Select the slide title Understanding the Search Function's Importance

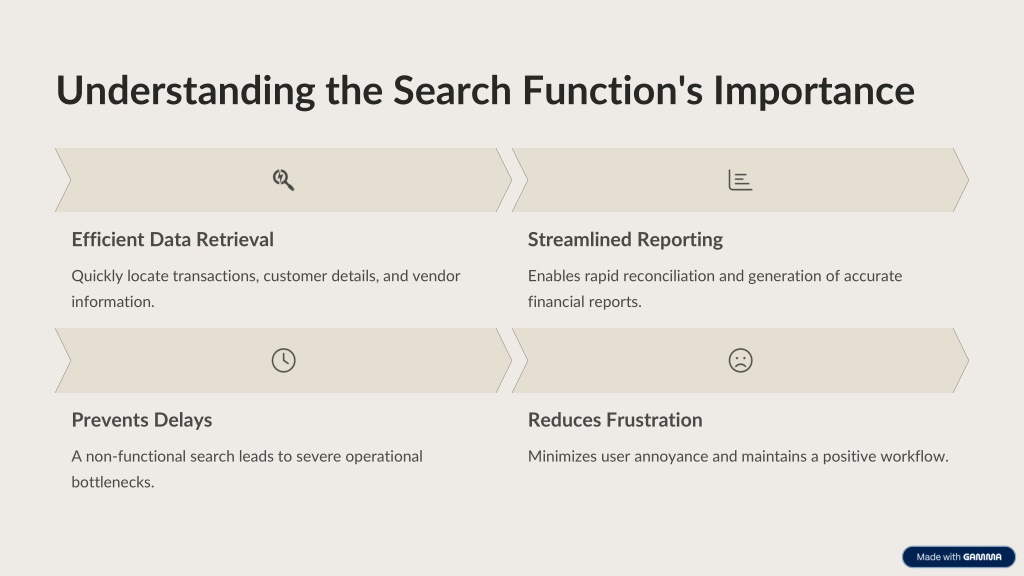pyautogui.click(x=485, y=90)
